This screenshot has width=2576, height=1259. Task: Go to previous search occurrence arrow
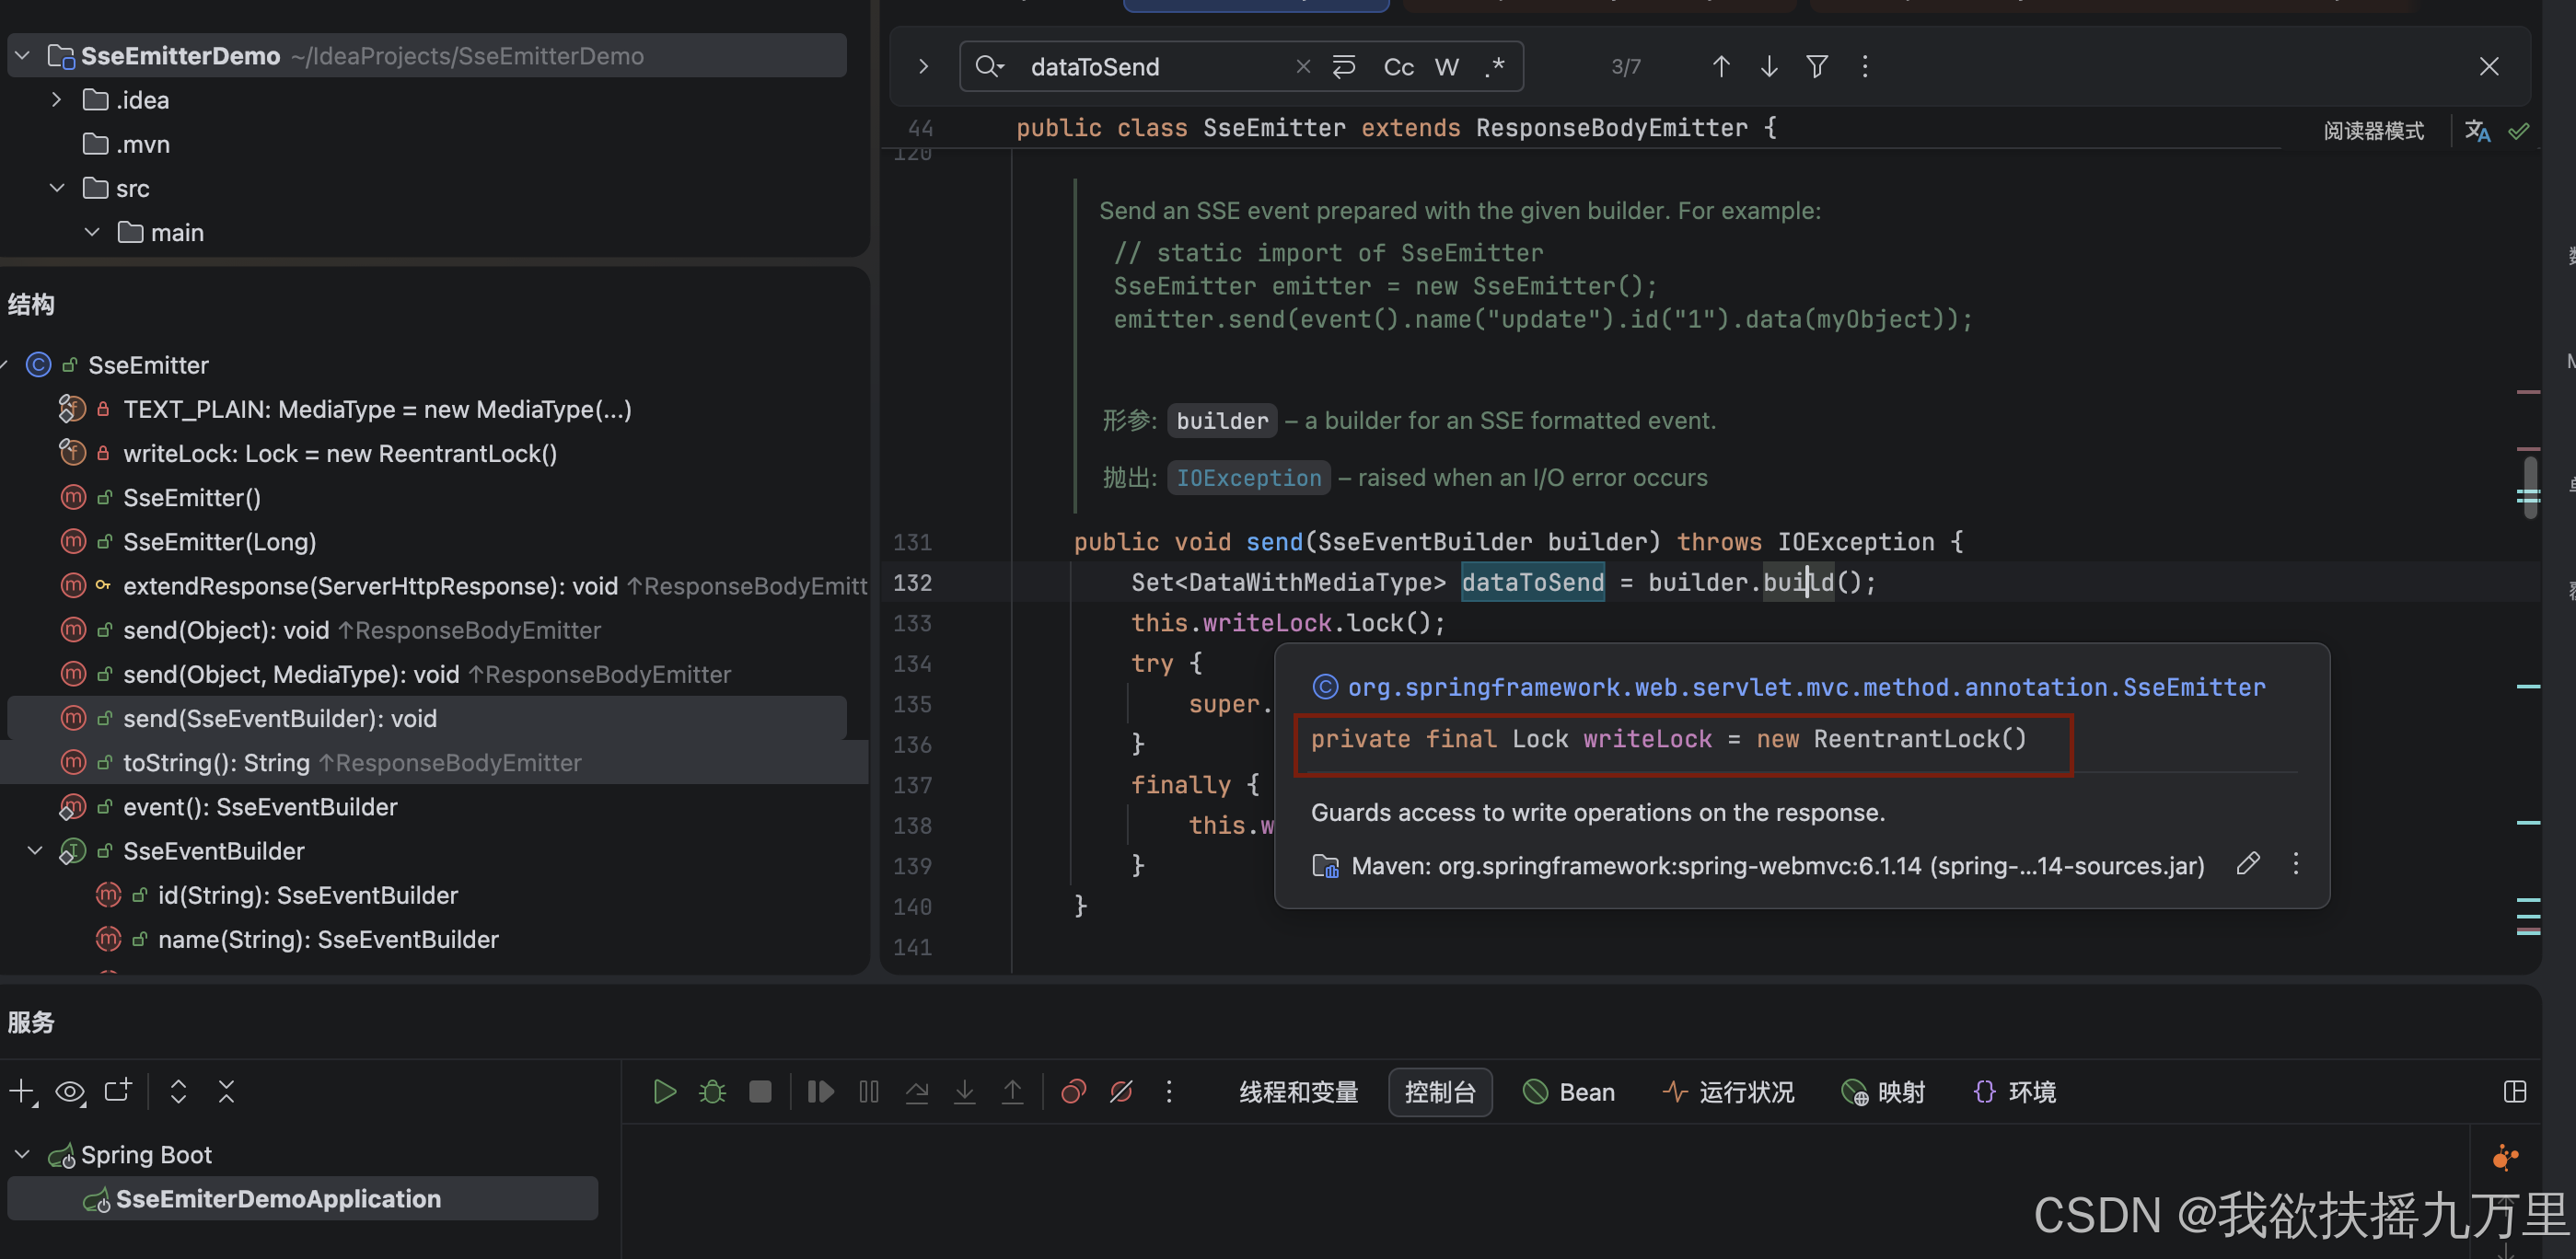coord(1720,66)
